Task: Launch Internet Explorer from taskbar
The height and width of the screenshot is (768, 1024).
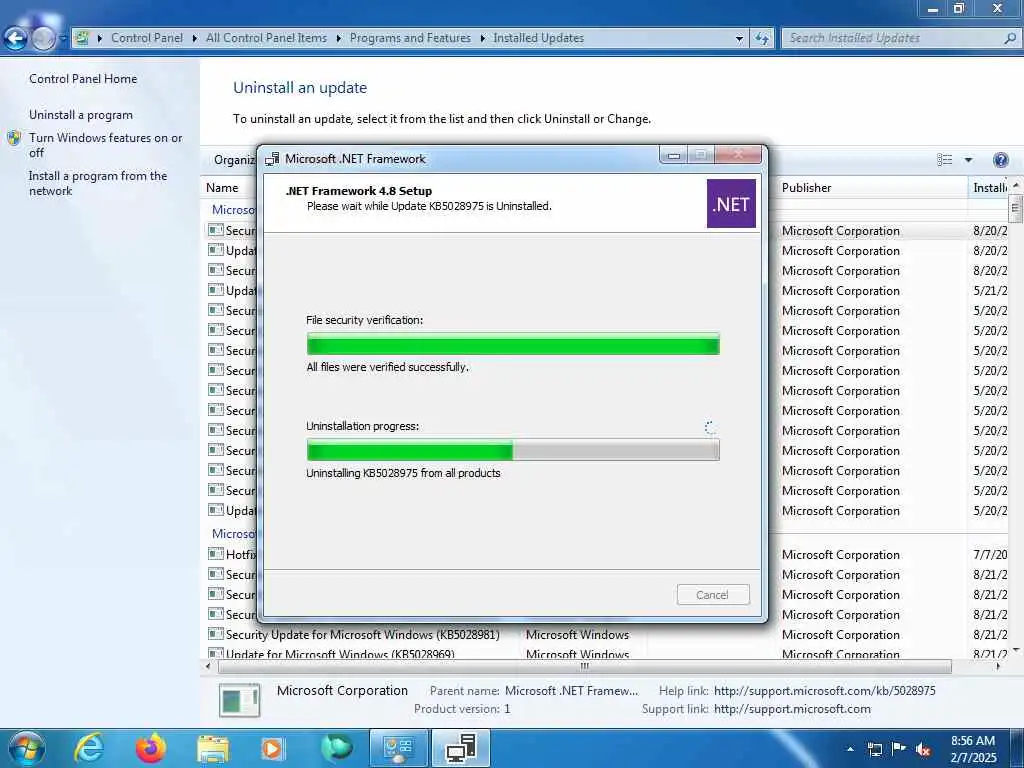Action: (x=89, y=748)
